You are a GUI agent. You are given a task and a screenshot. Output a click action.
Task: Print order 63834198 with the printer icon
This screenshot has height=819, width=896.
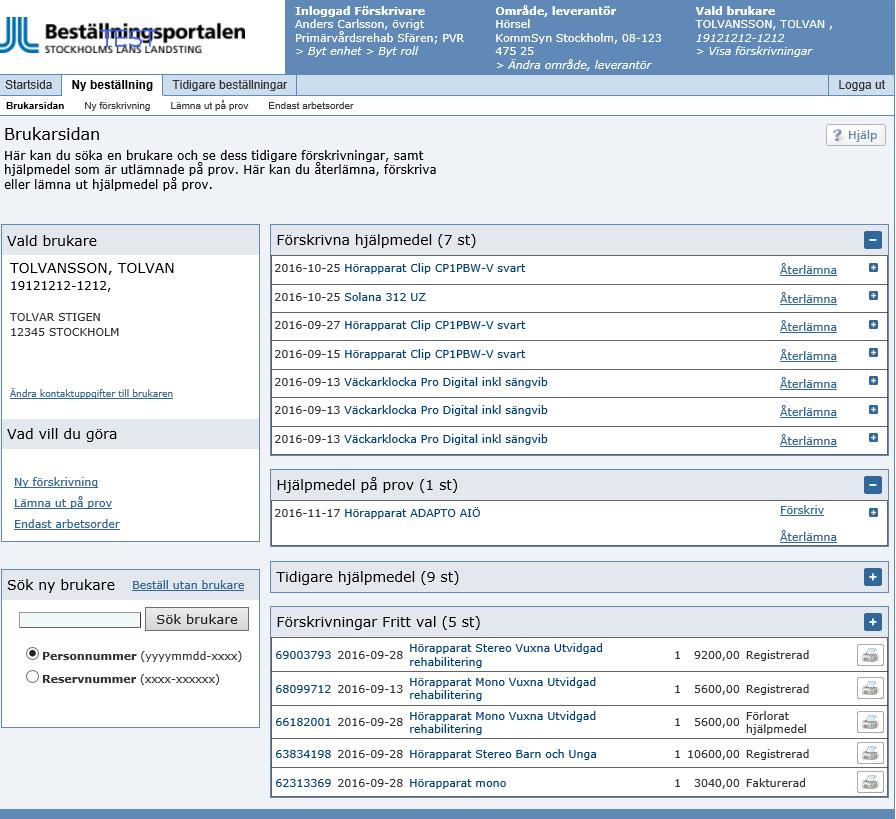coord(870,754)
